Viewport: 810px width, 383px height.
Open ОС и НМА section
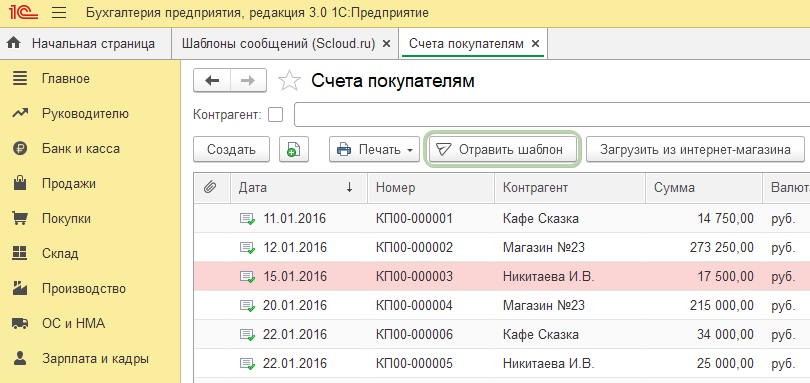tap(73, 324)
